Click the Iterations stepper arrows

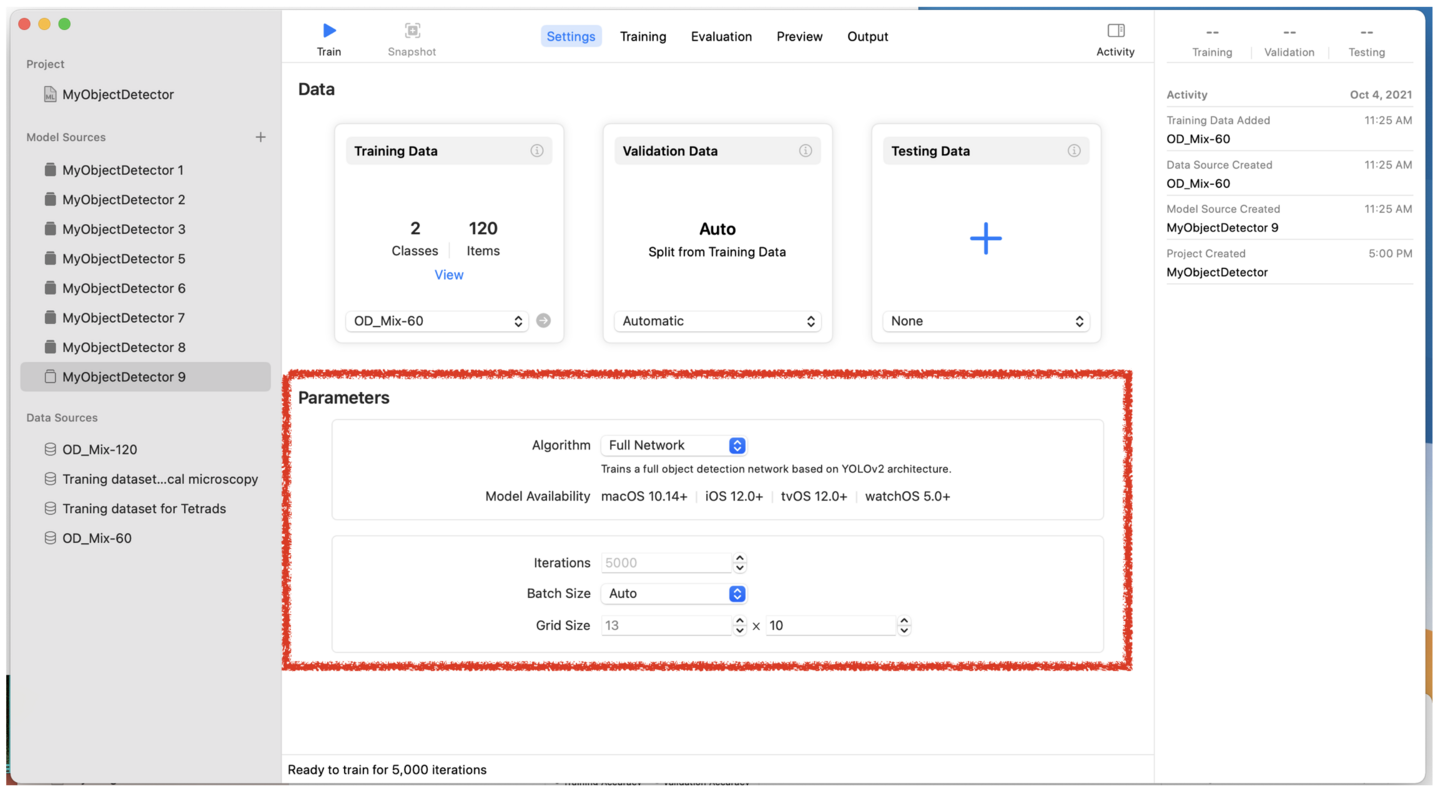coord(740,563)
